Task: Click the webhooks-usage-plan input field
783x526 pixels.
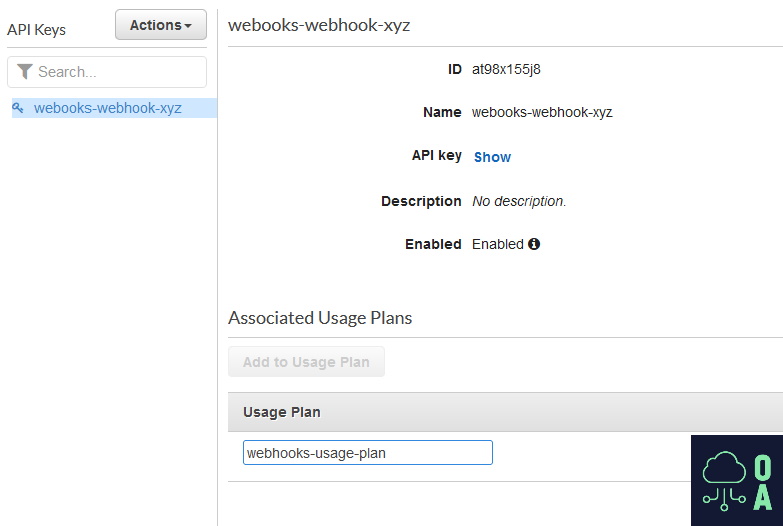Action: click(368, 453)
